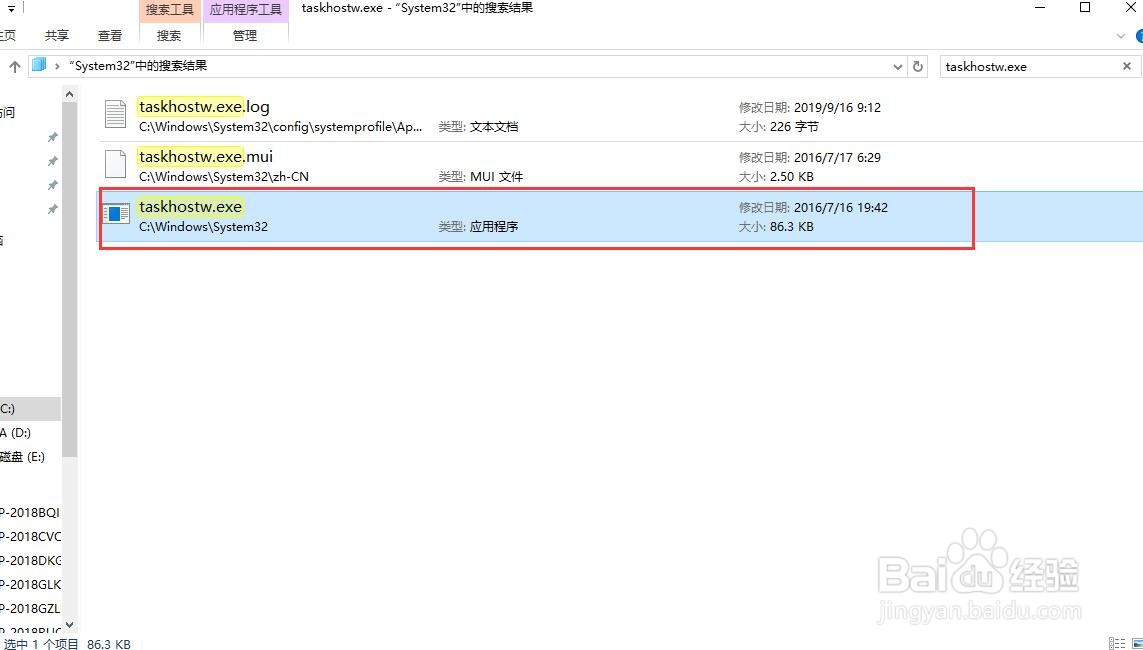This screenshot has height=650, width=1143.
Task: Switch to large thumbnails view via status bar icon
Action: point(1137,643)
